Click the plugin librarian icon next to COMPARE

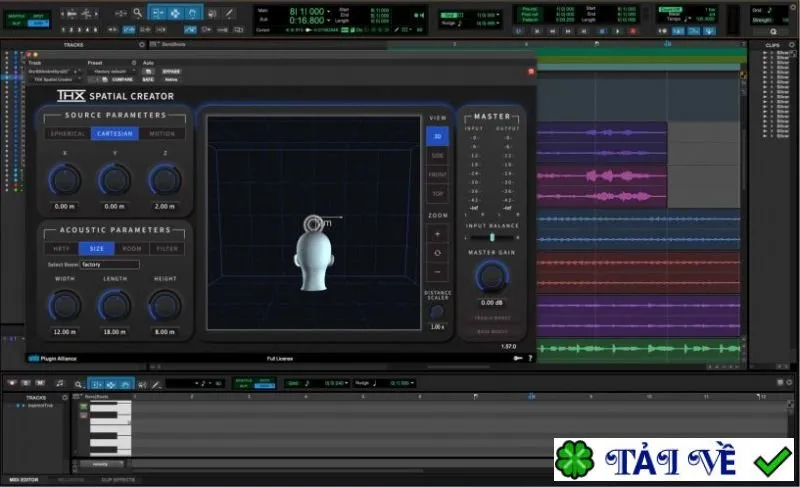click(105, 80)
